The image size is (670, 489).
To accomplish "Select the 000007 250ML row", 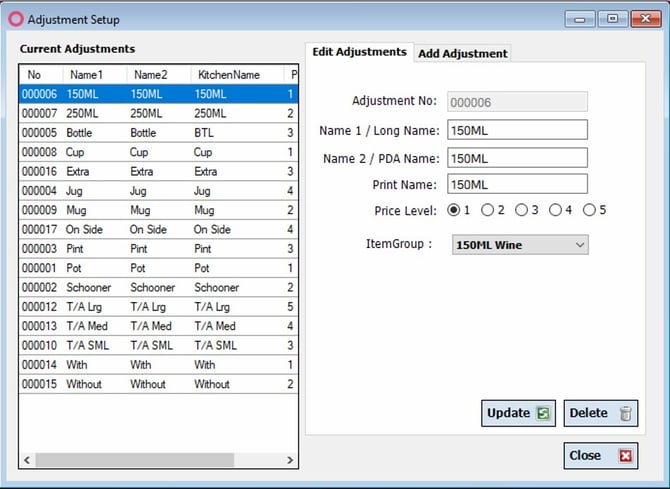I will (158, 113).
